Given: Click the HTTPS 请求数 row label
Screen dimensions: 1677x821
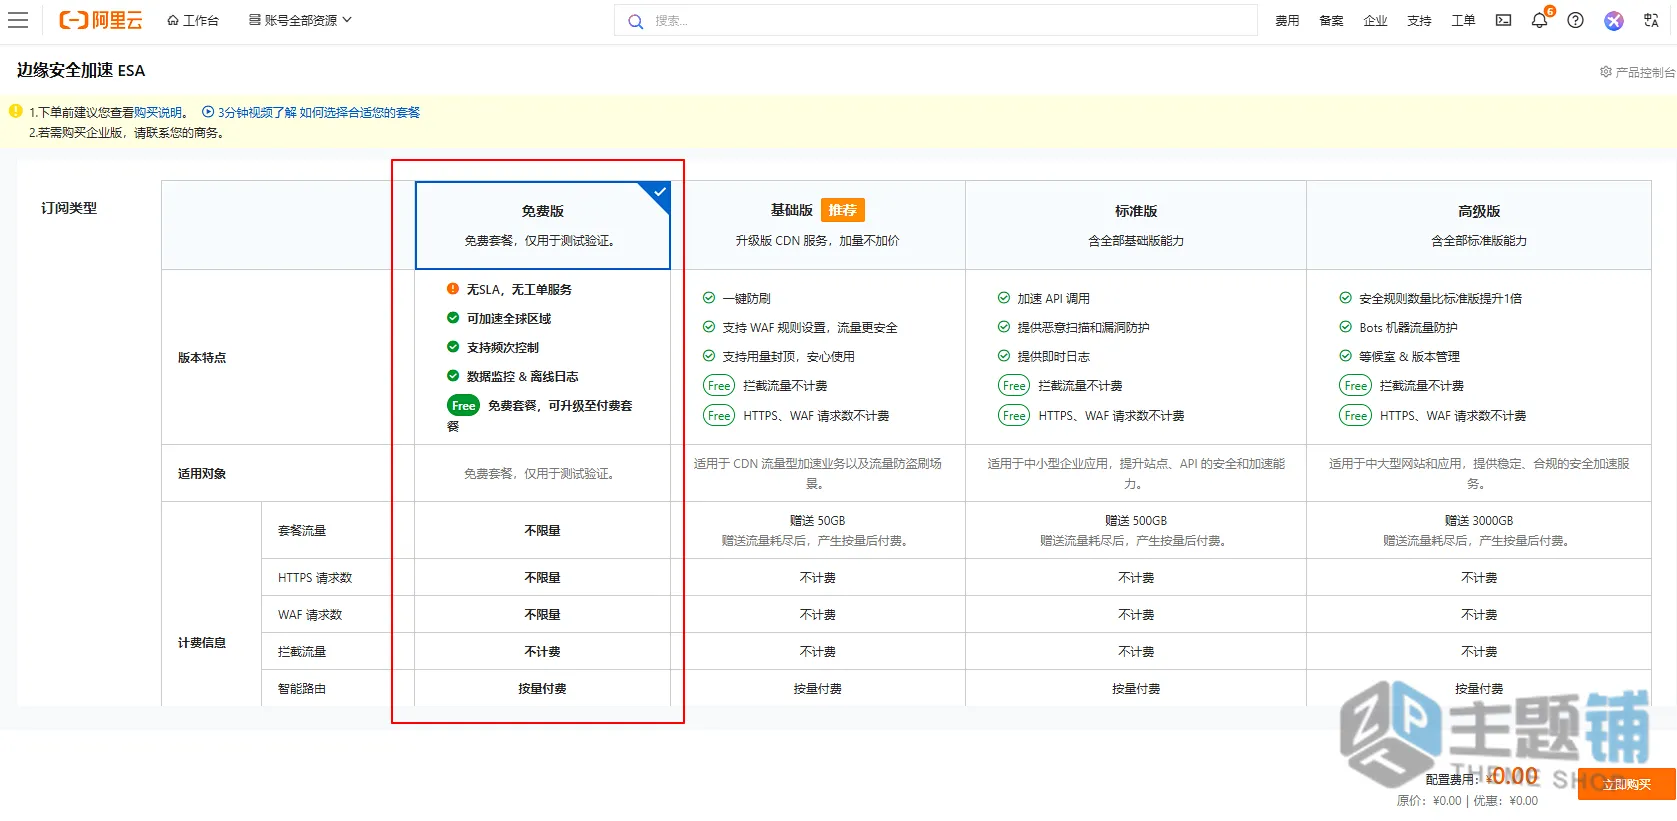Looking at the screenshot, I should (315, 578).
